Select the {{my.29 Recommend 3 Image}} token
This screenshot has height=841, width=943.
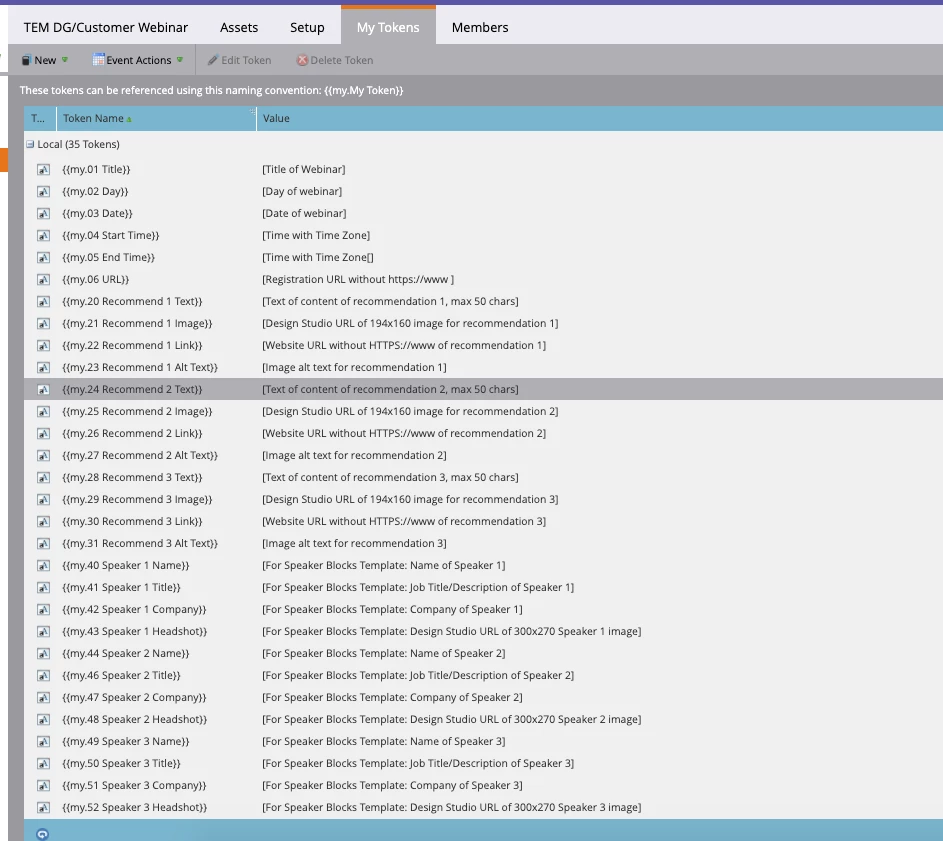[x=137, y=499]
